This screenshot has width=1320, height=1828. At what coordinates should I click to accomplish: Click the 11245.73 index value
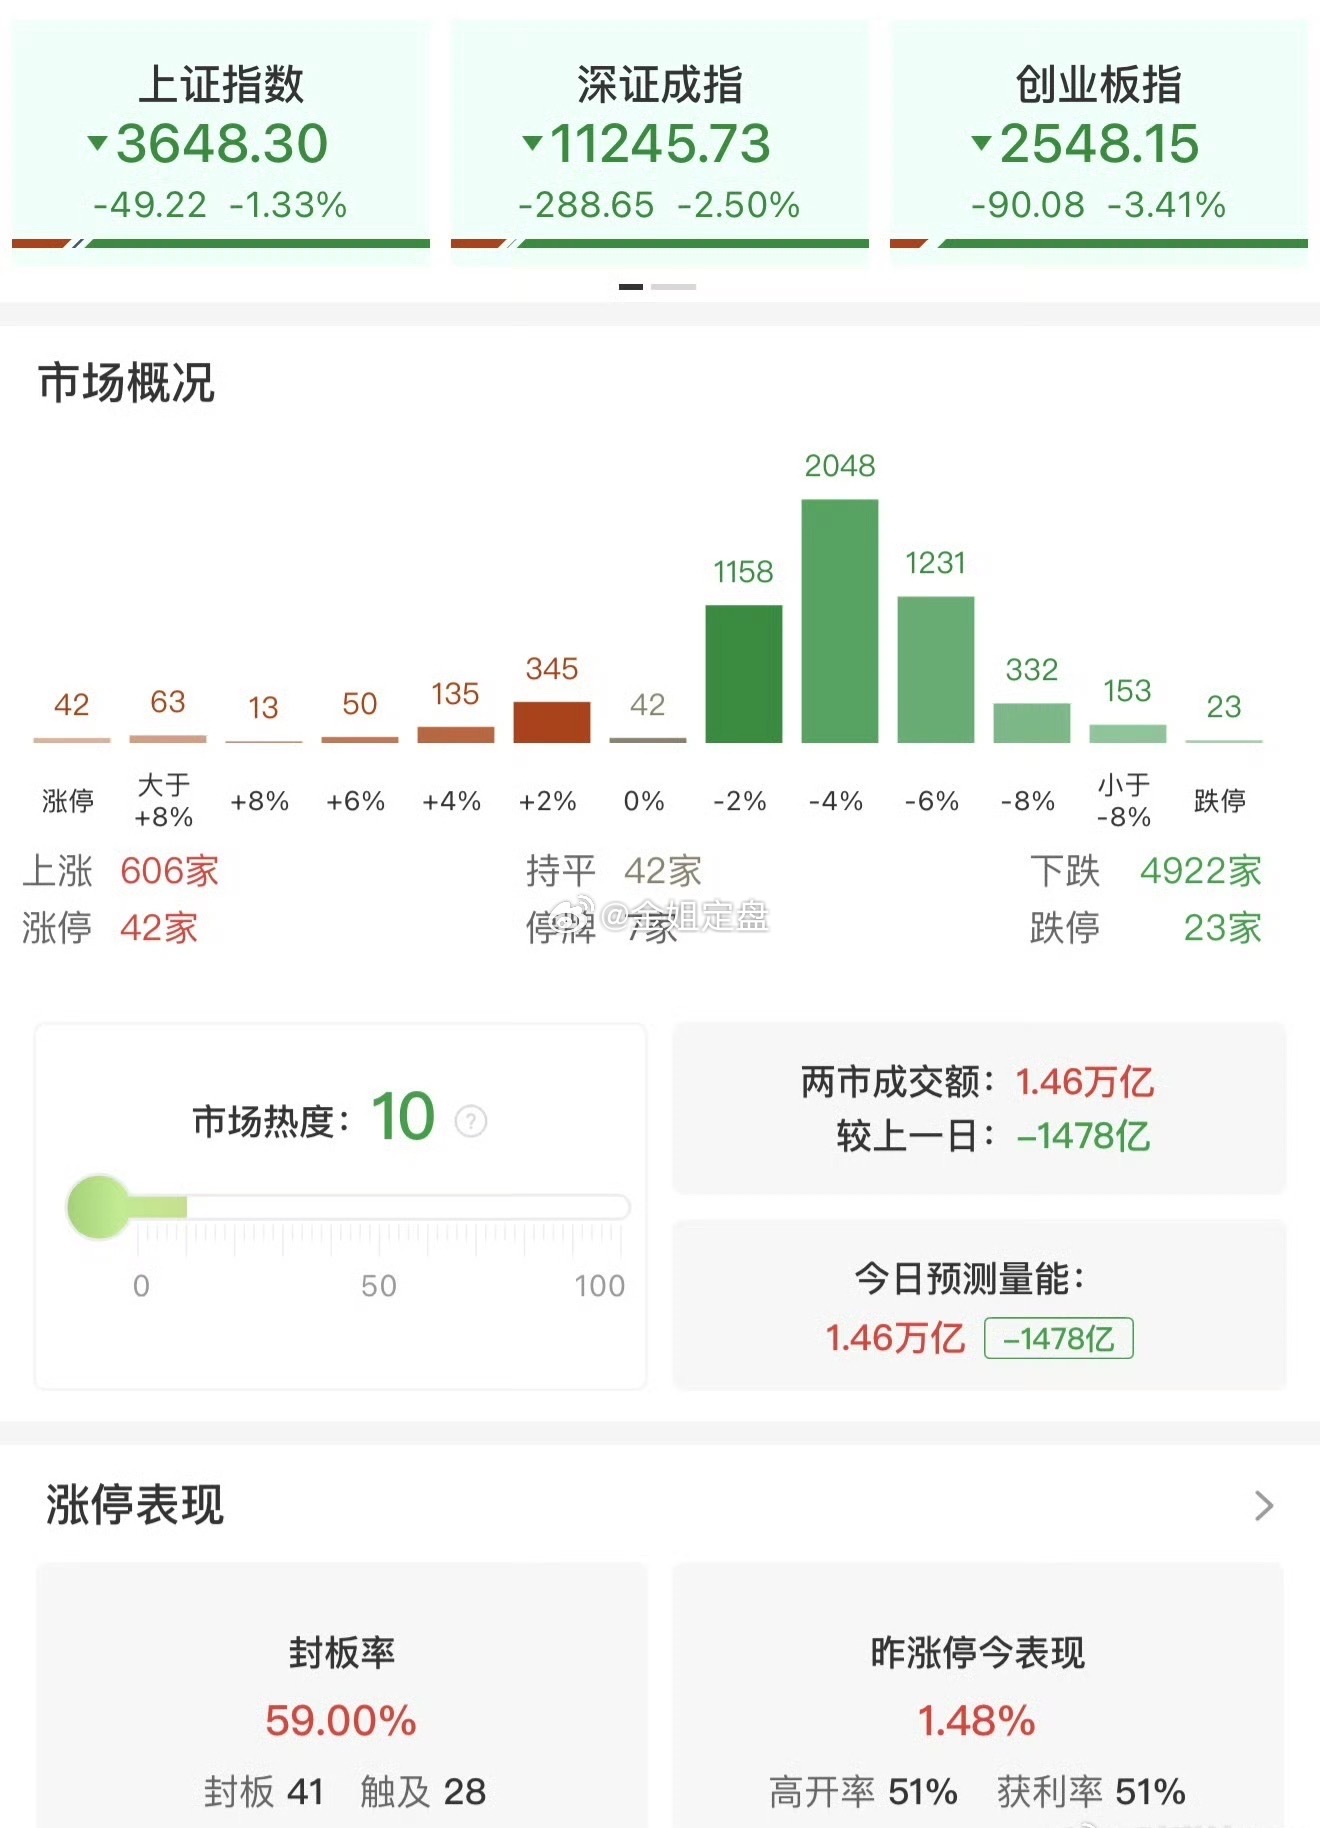[x=661, y=144]
